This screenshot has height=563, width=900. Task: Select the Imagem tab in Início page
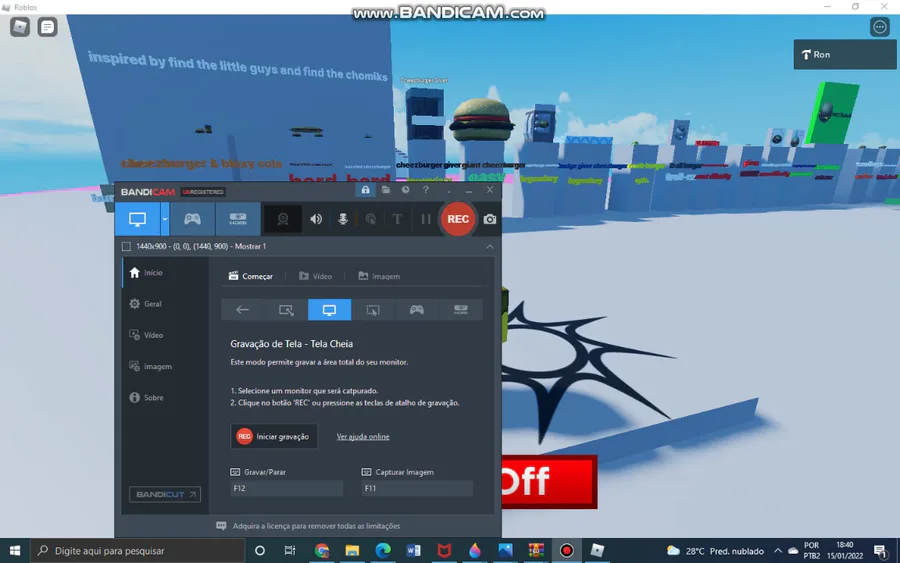click(379, 276)
